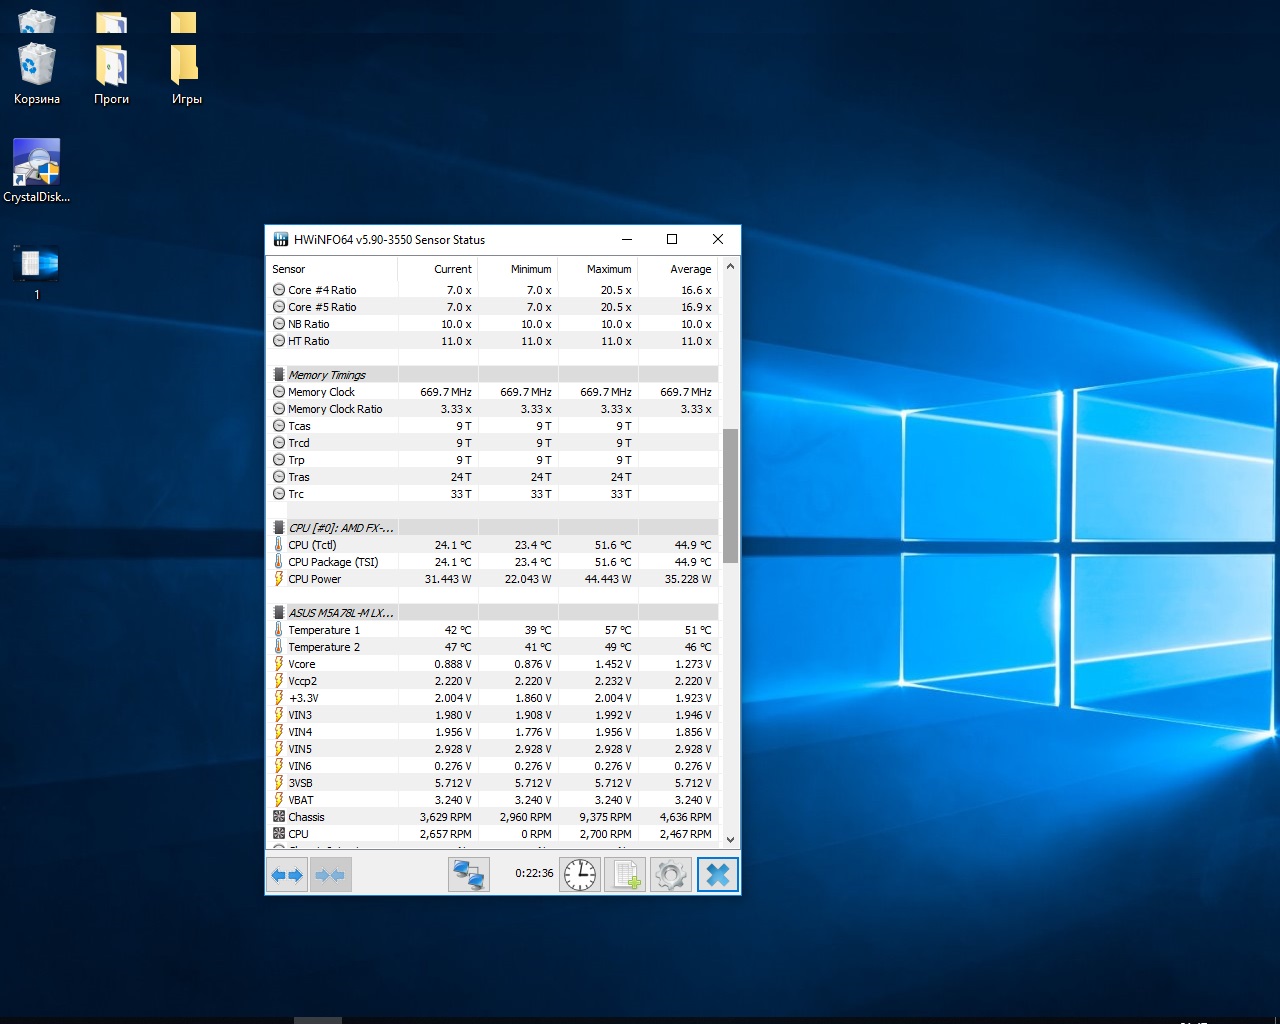
Task: Select the VIN6 sensor label
Action: click(300, 766)
